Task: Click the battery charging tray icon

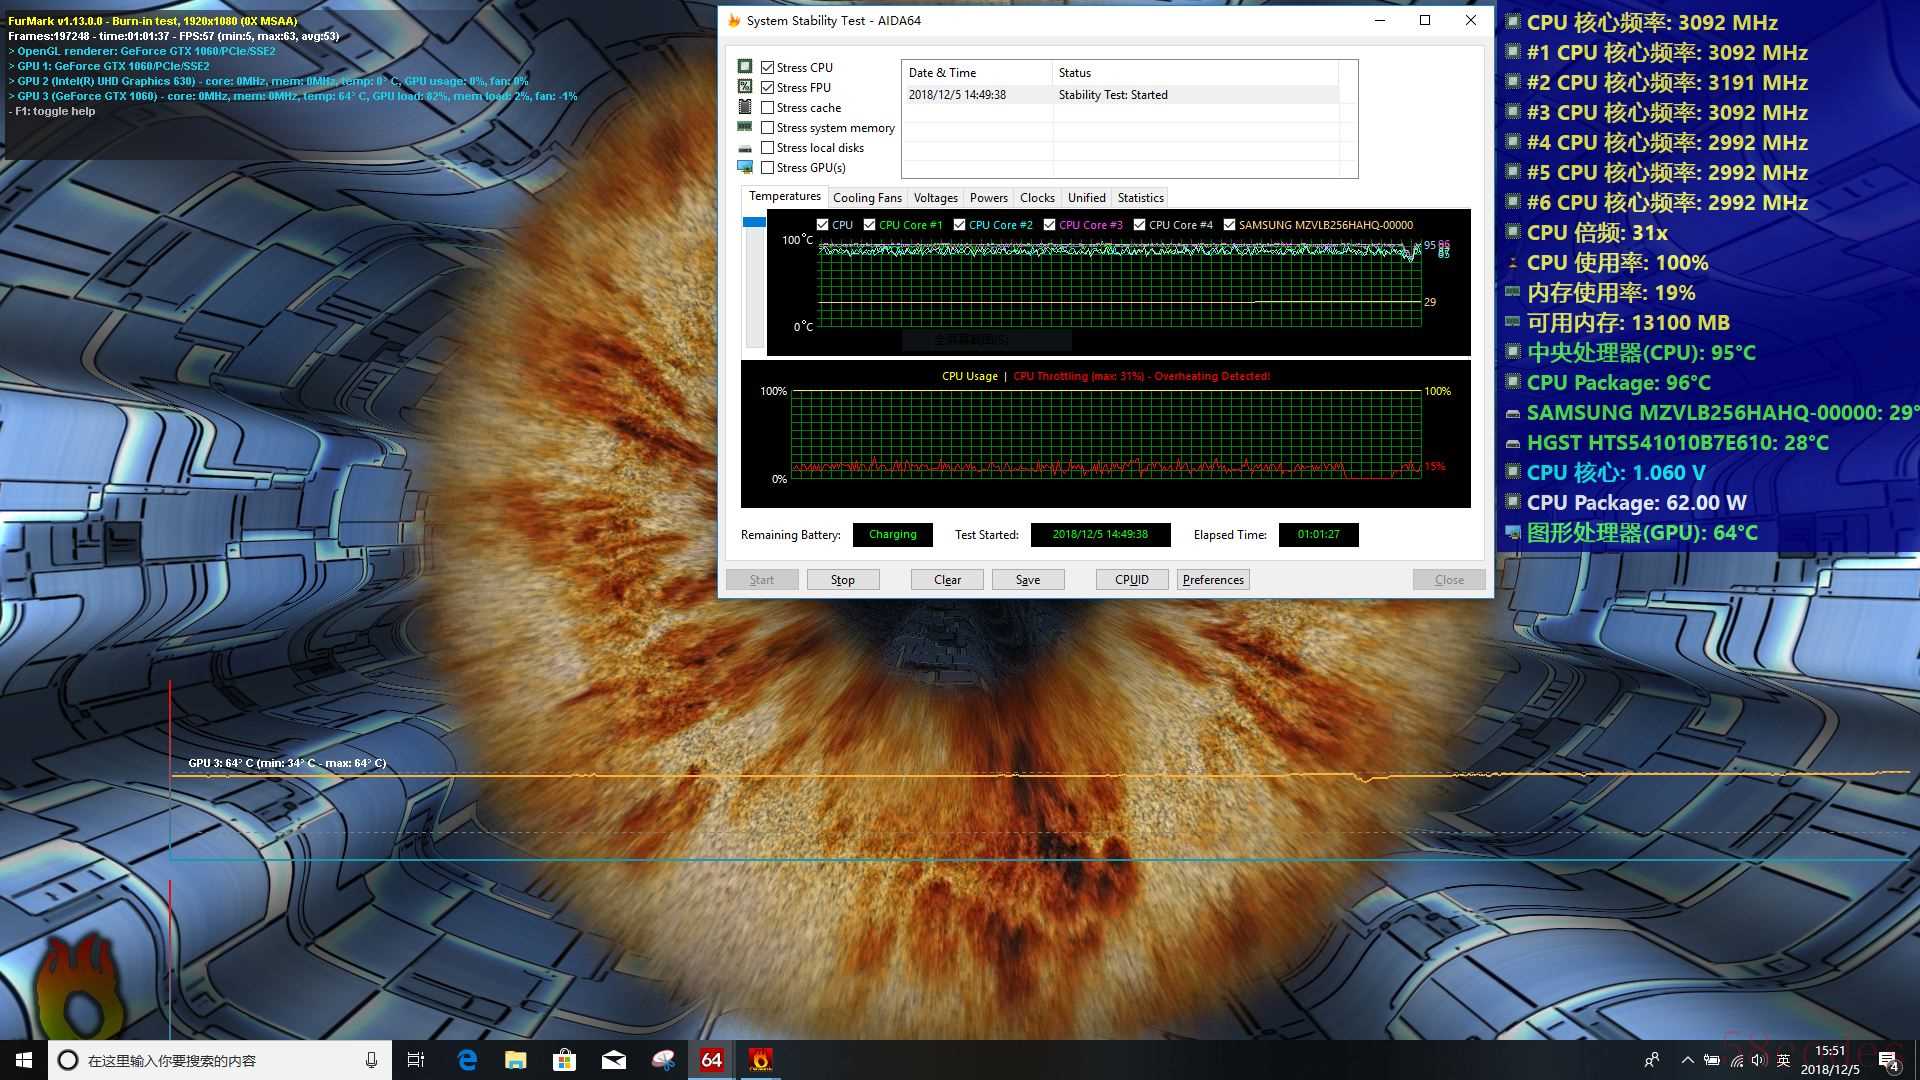Action: coord(1712,1060)
